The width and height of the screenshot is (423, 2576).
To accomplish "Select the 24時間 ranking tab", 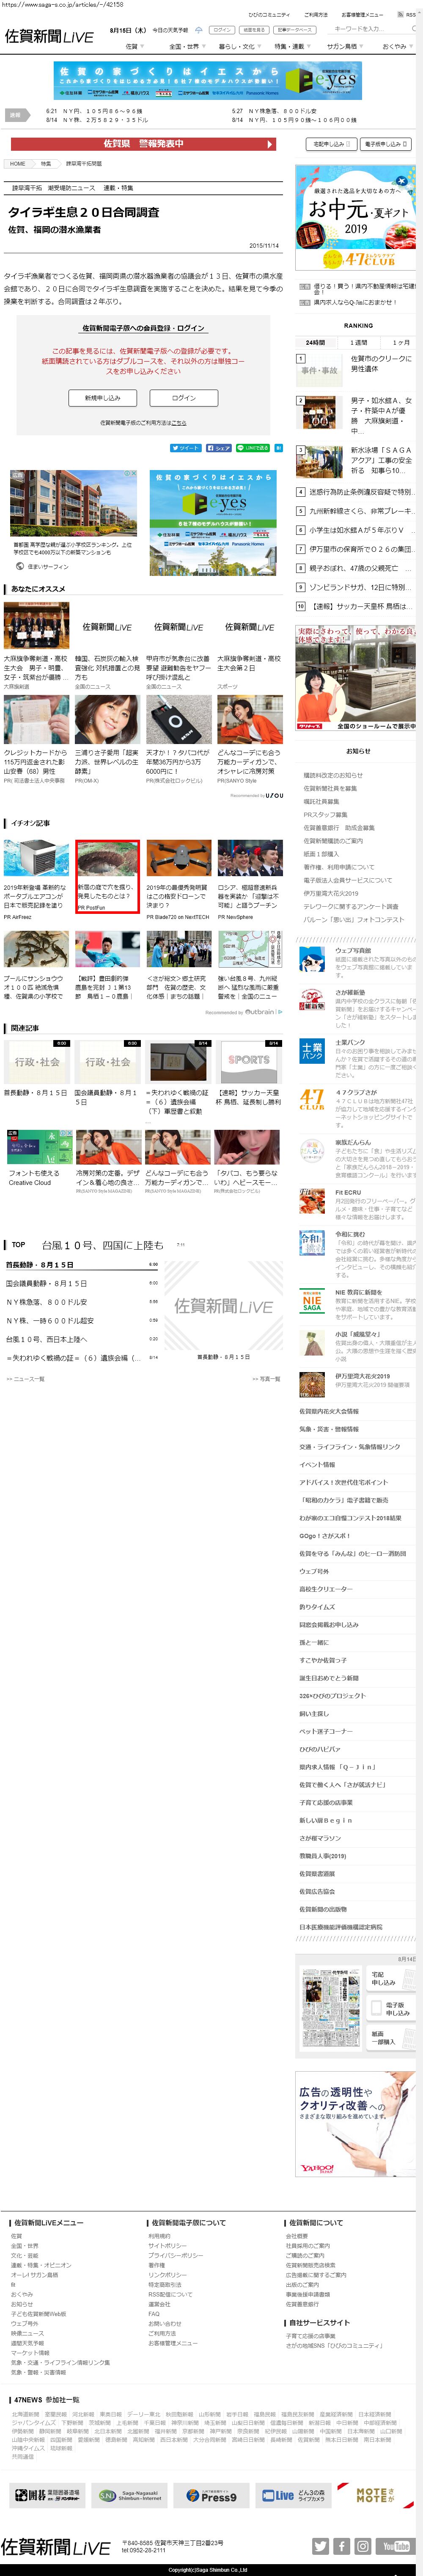I will coord(316,342).
